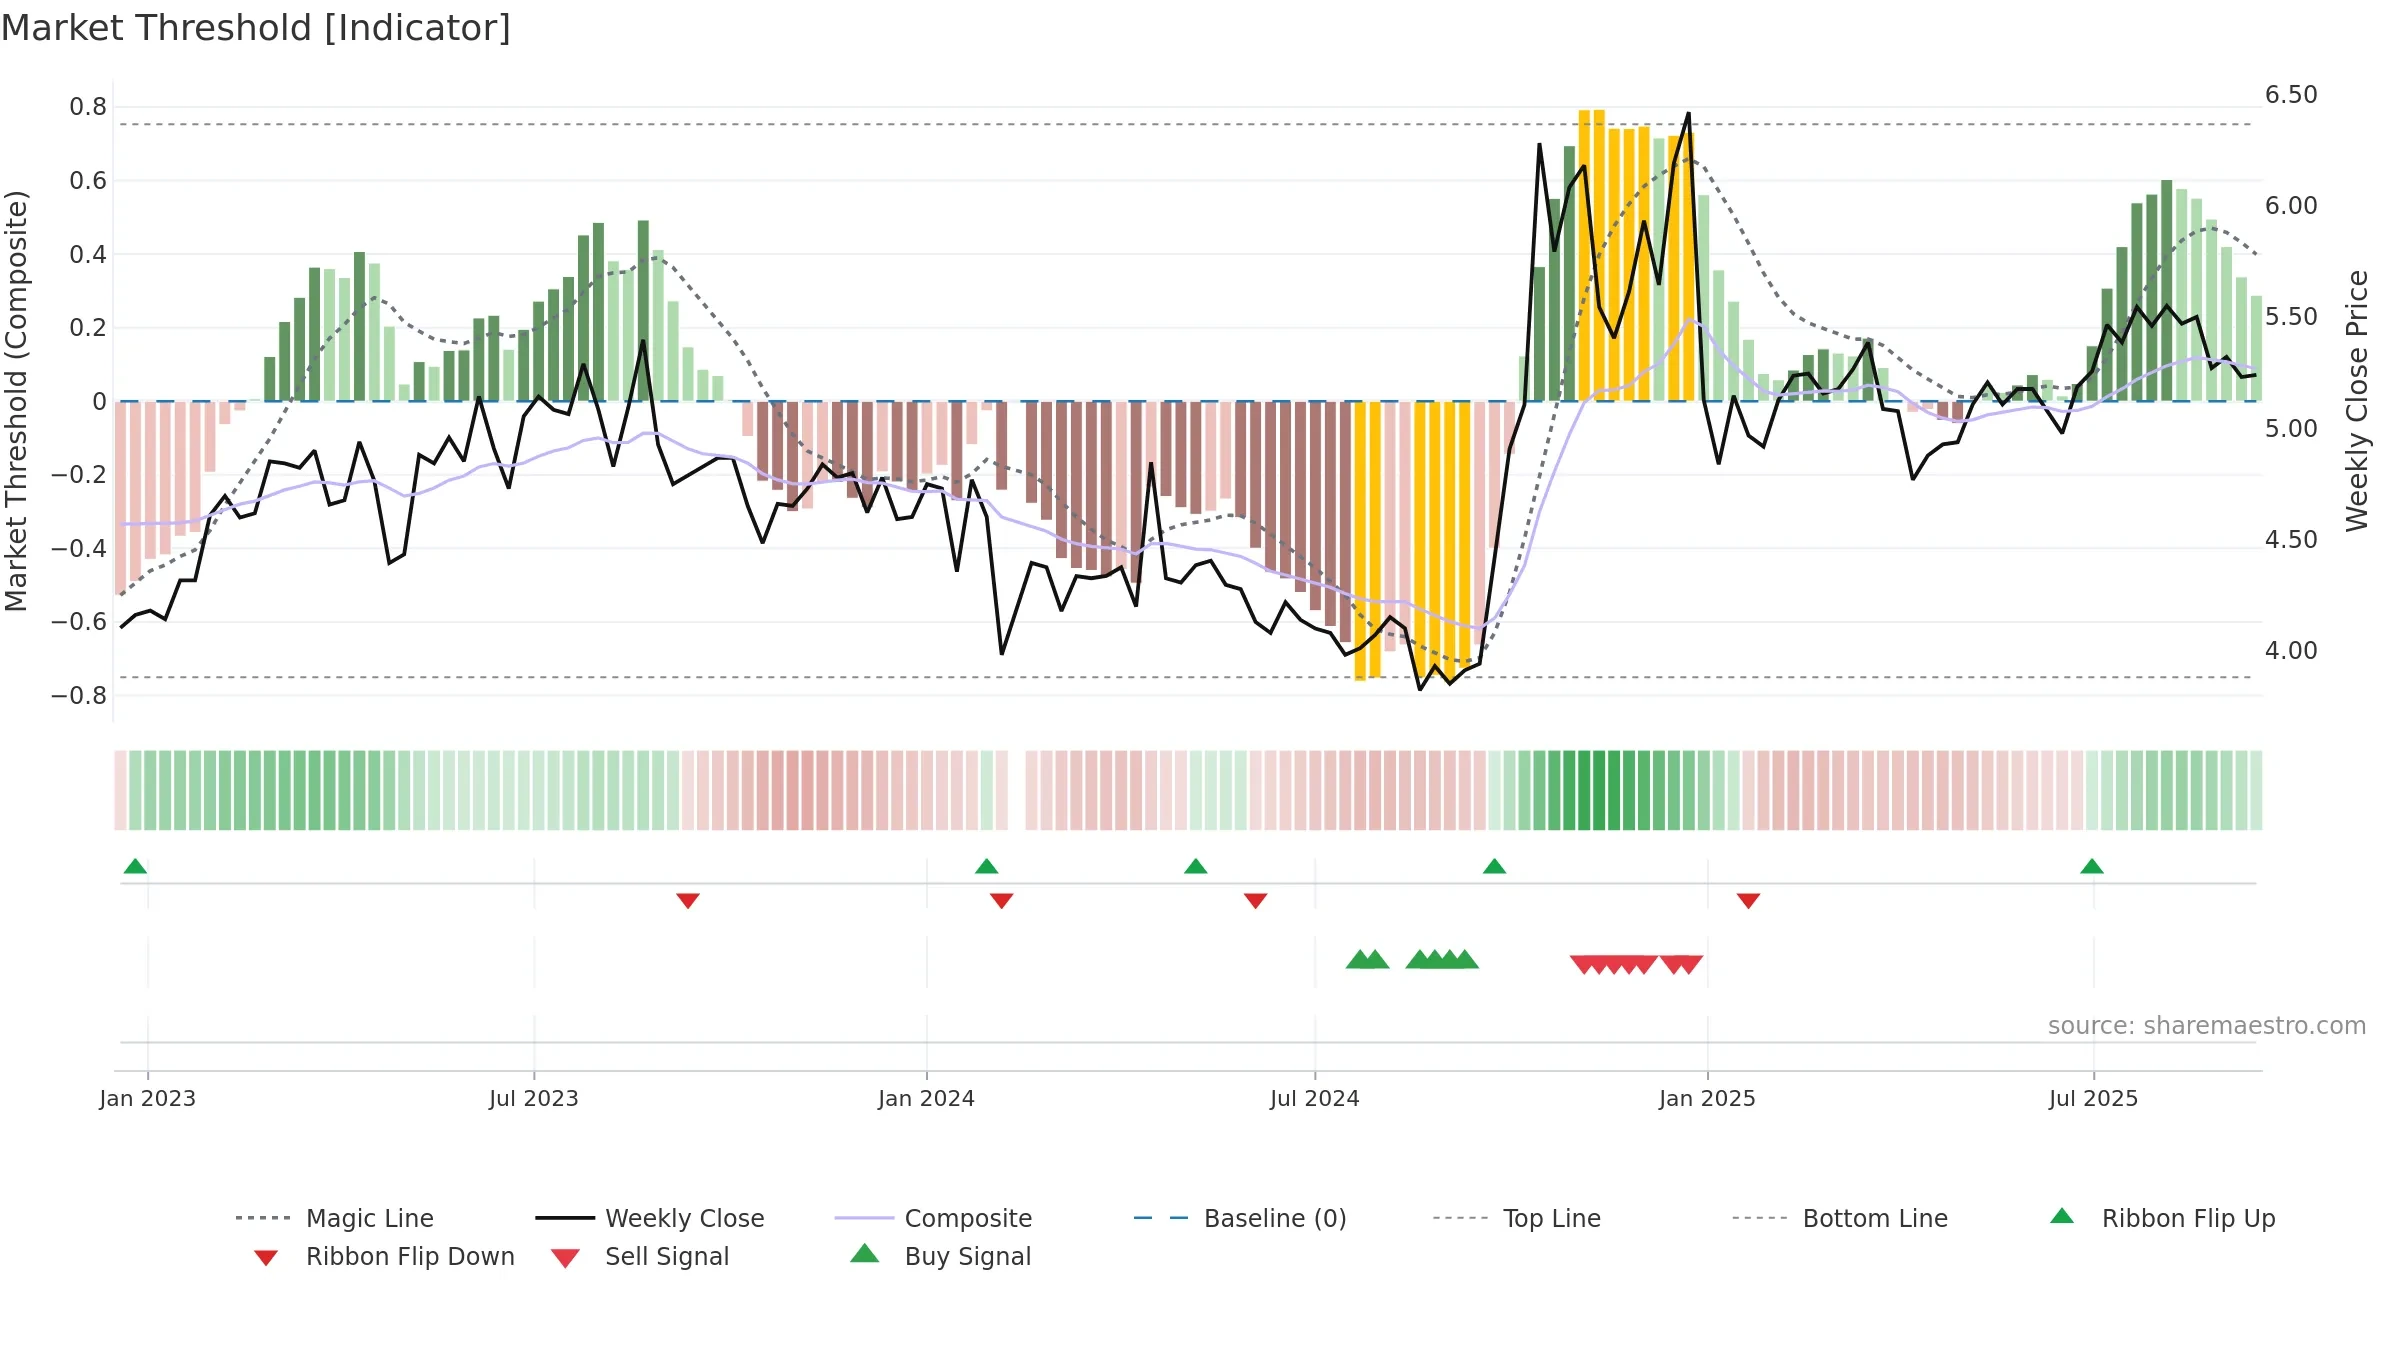The width and height of the screenshot is (2400, 1350).
Task: Click the green triangle icon in the Buy Signal legend
Action: click(865, 1253)
